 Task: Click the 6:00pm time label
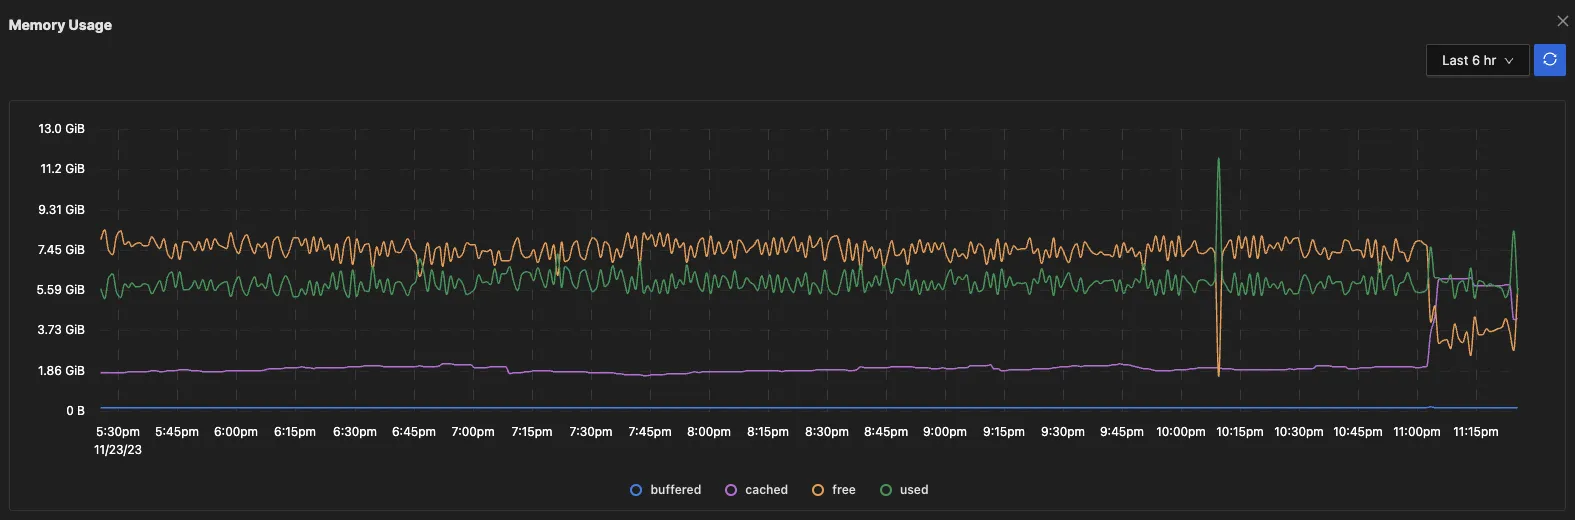tap(236, 432)
